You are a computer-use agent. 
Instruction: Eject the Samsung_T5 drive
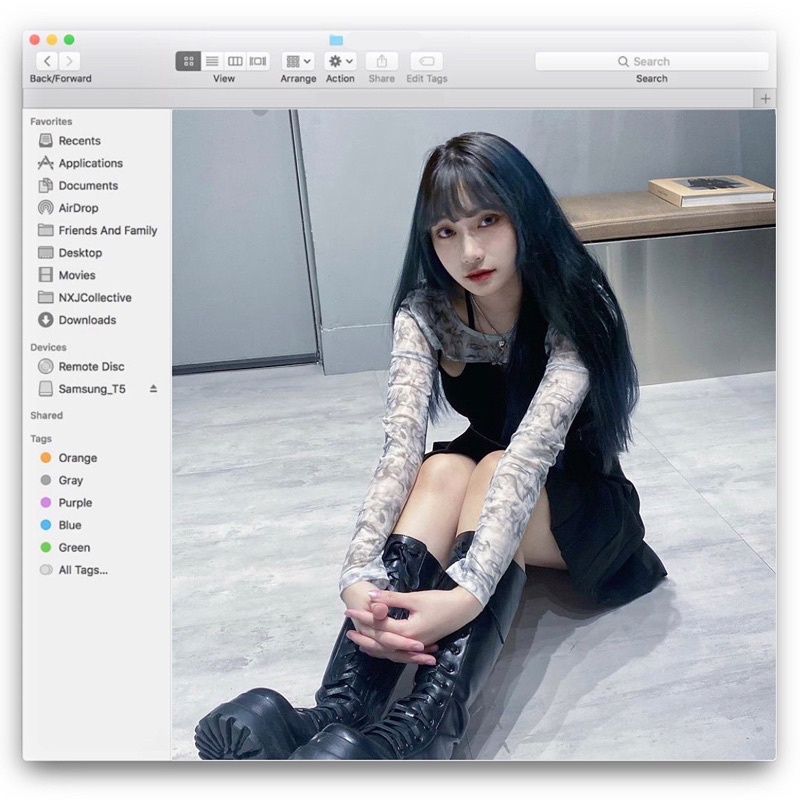(x=153, y=389)
